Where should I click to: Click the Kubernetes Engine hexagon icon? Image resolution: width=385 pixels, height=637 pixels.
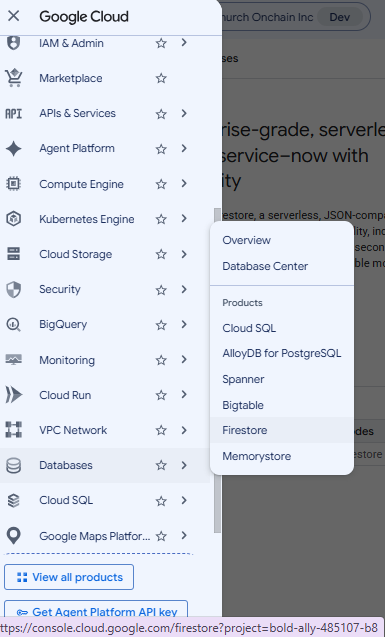tap(13, 219)
